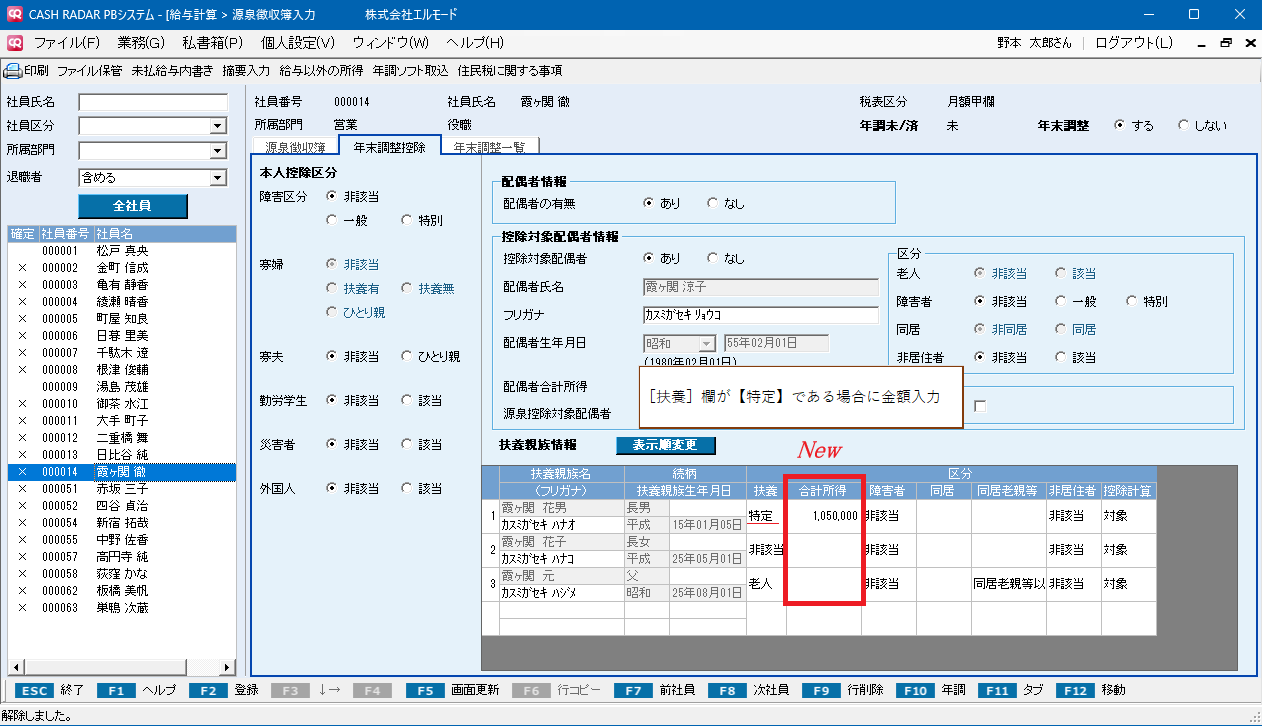
Task: Click the 表示順変更 button
Action: (666, 445)
